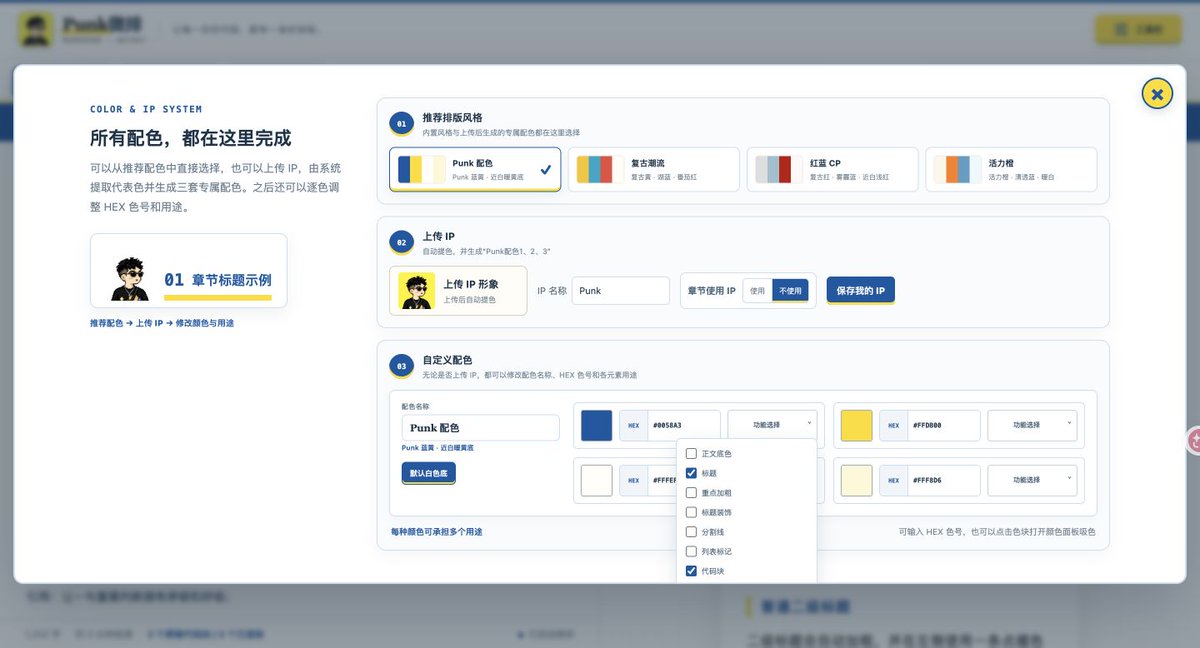Click the 保存我的 IP button
The height and width of the screenshot is (648, 1200).
(x=860, y=291)
